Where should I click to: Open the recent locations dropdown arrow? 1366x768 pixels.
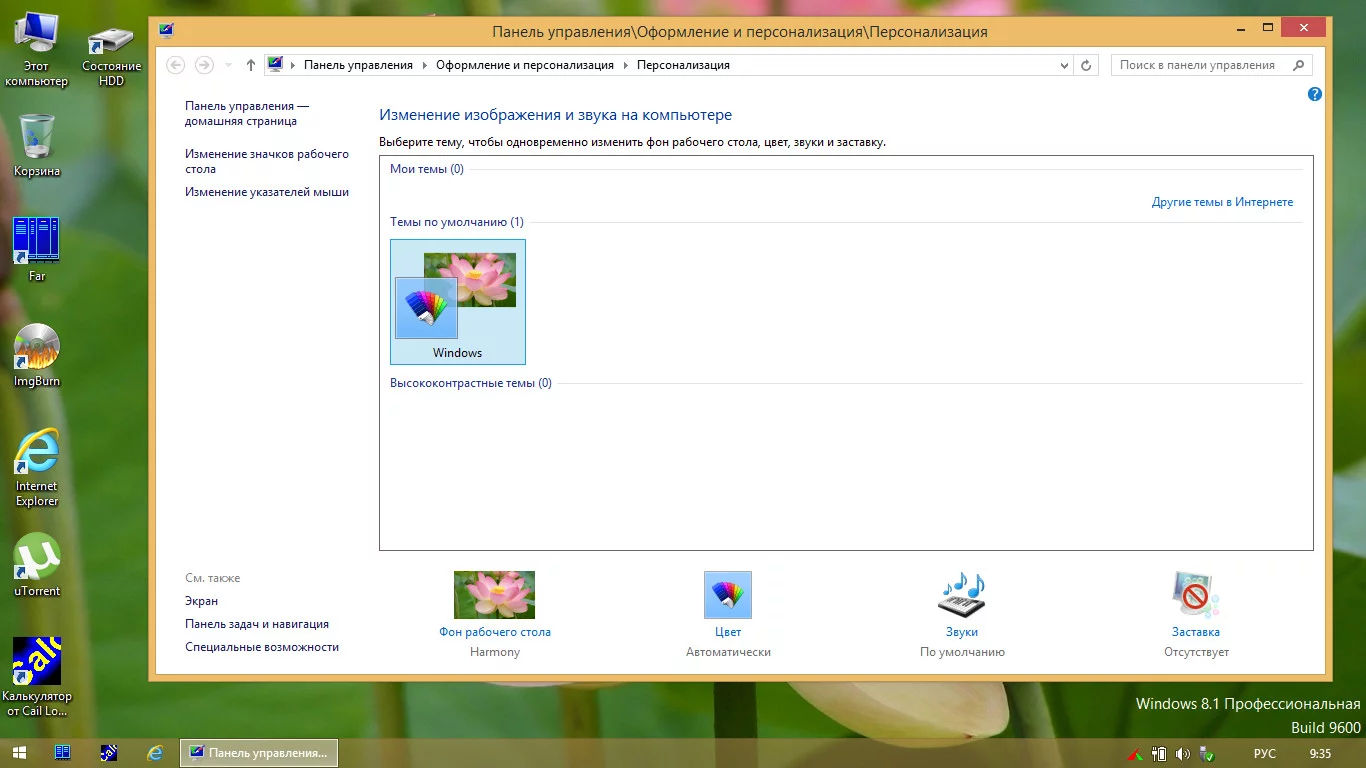tap(228, 65)
